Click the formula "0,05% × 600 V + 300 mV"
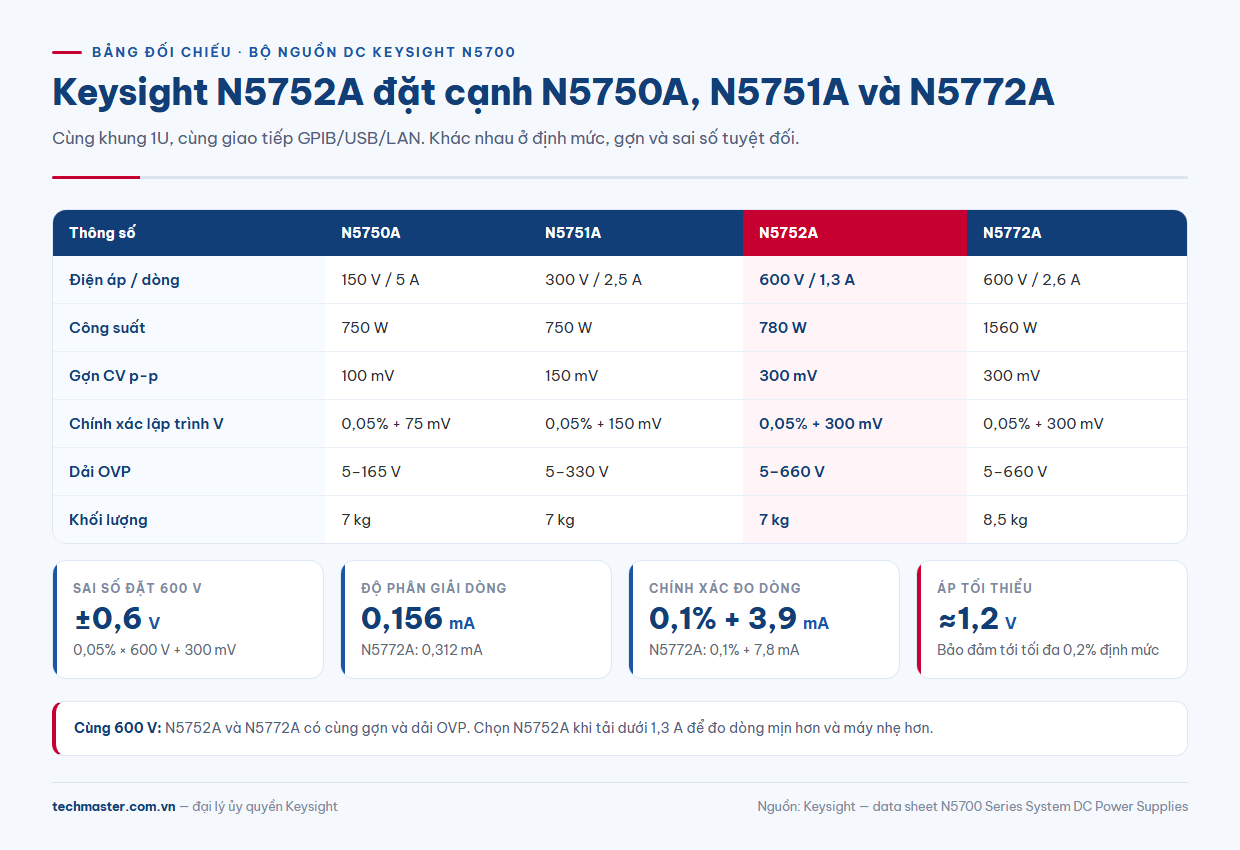 click(x=155, y=650)
